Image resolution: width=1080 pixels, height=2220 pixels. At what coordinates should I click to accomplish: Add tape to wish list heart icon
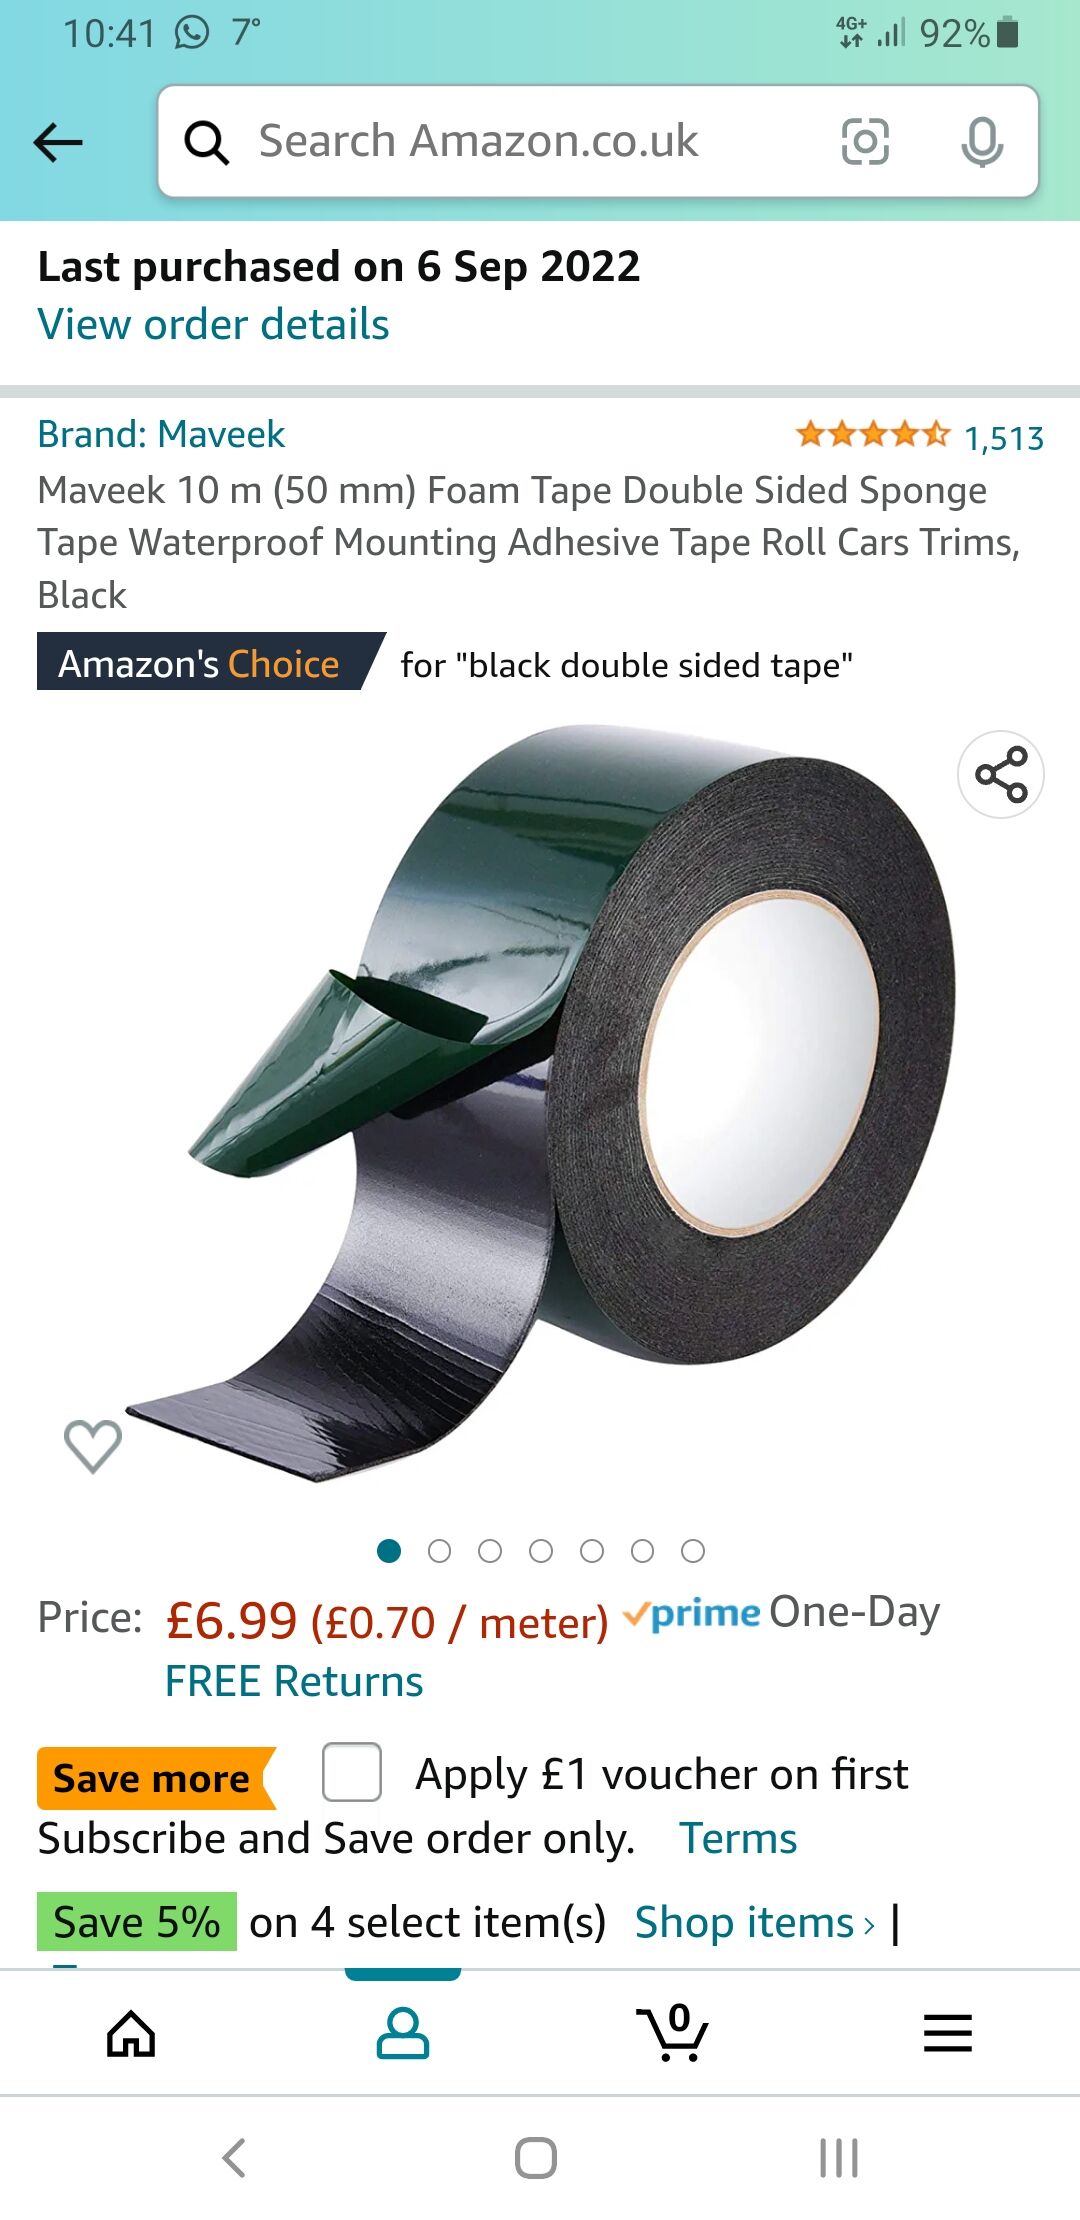pos(93,1446)
